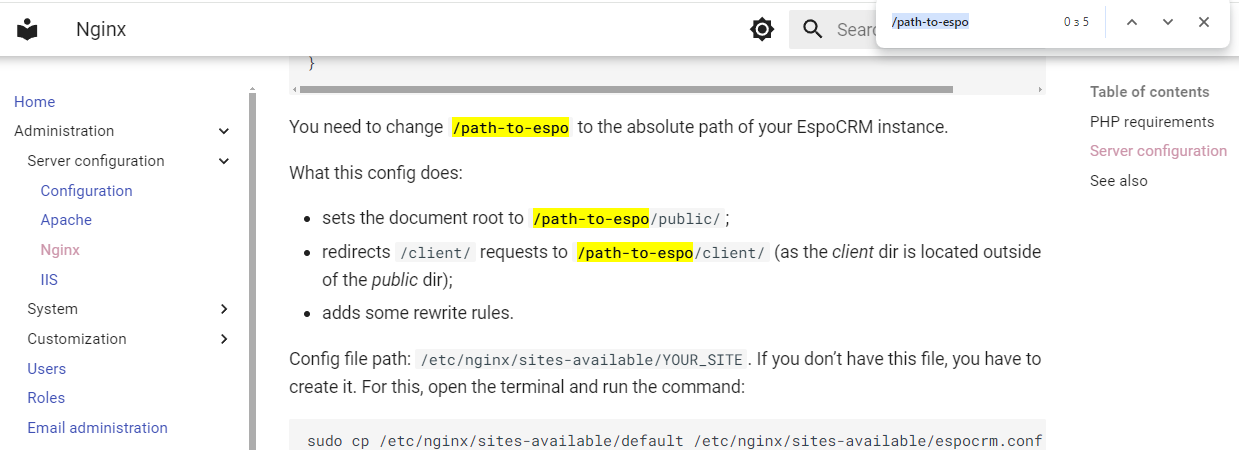Jump to PHP requirements section

[x=1151, y=122]
